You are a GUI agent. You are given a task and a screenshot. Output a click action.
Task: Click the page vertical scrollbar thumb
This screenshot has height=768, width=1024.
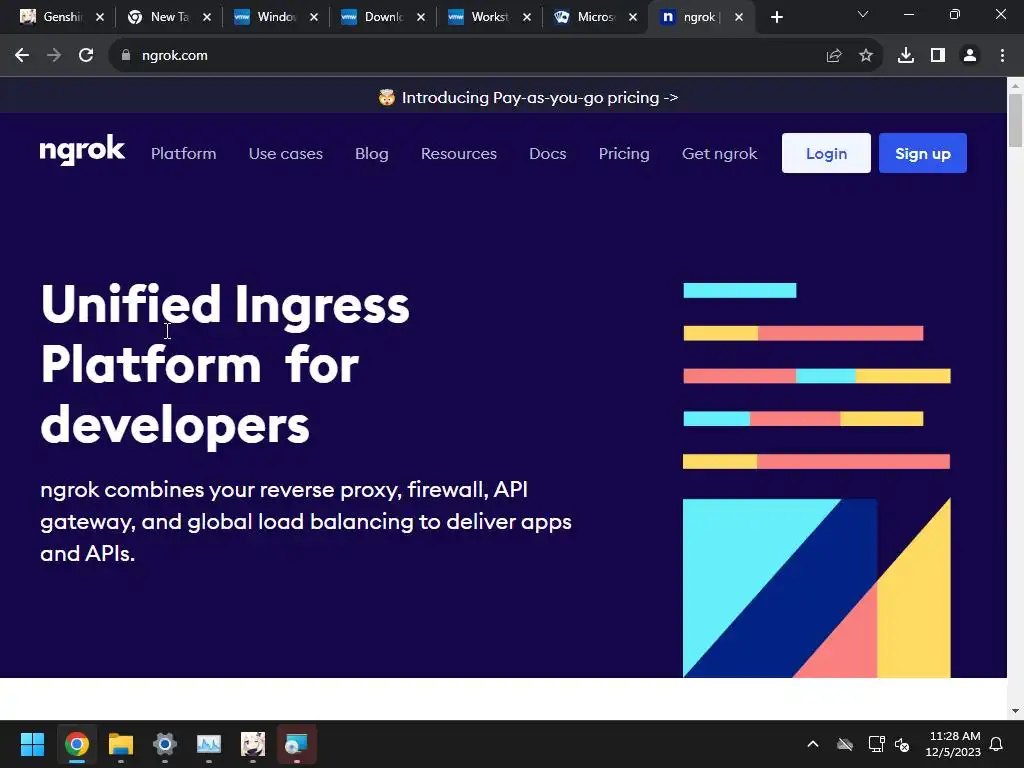coord(1015,120)
